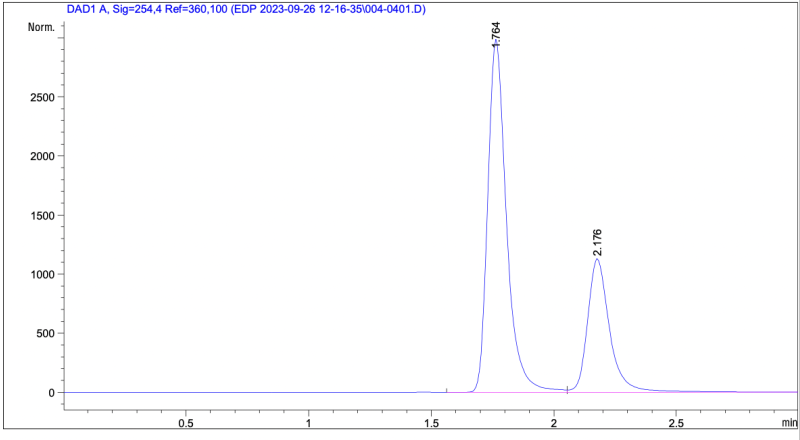Click the 500 y-axis tick label
The width and height of the screenshot is (800, 440).
(46, 334)
